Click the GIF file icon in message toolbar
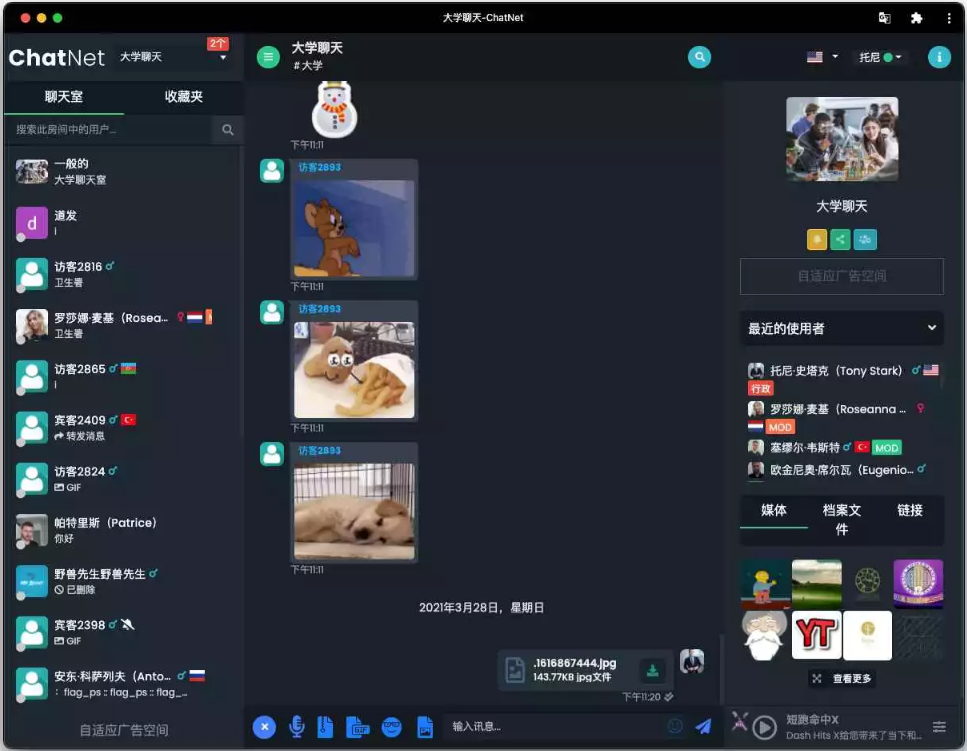 point(358,727)
